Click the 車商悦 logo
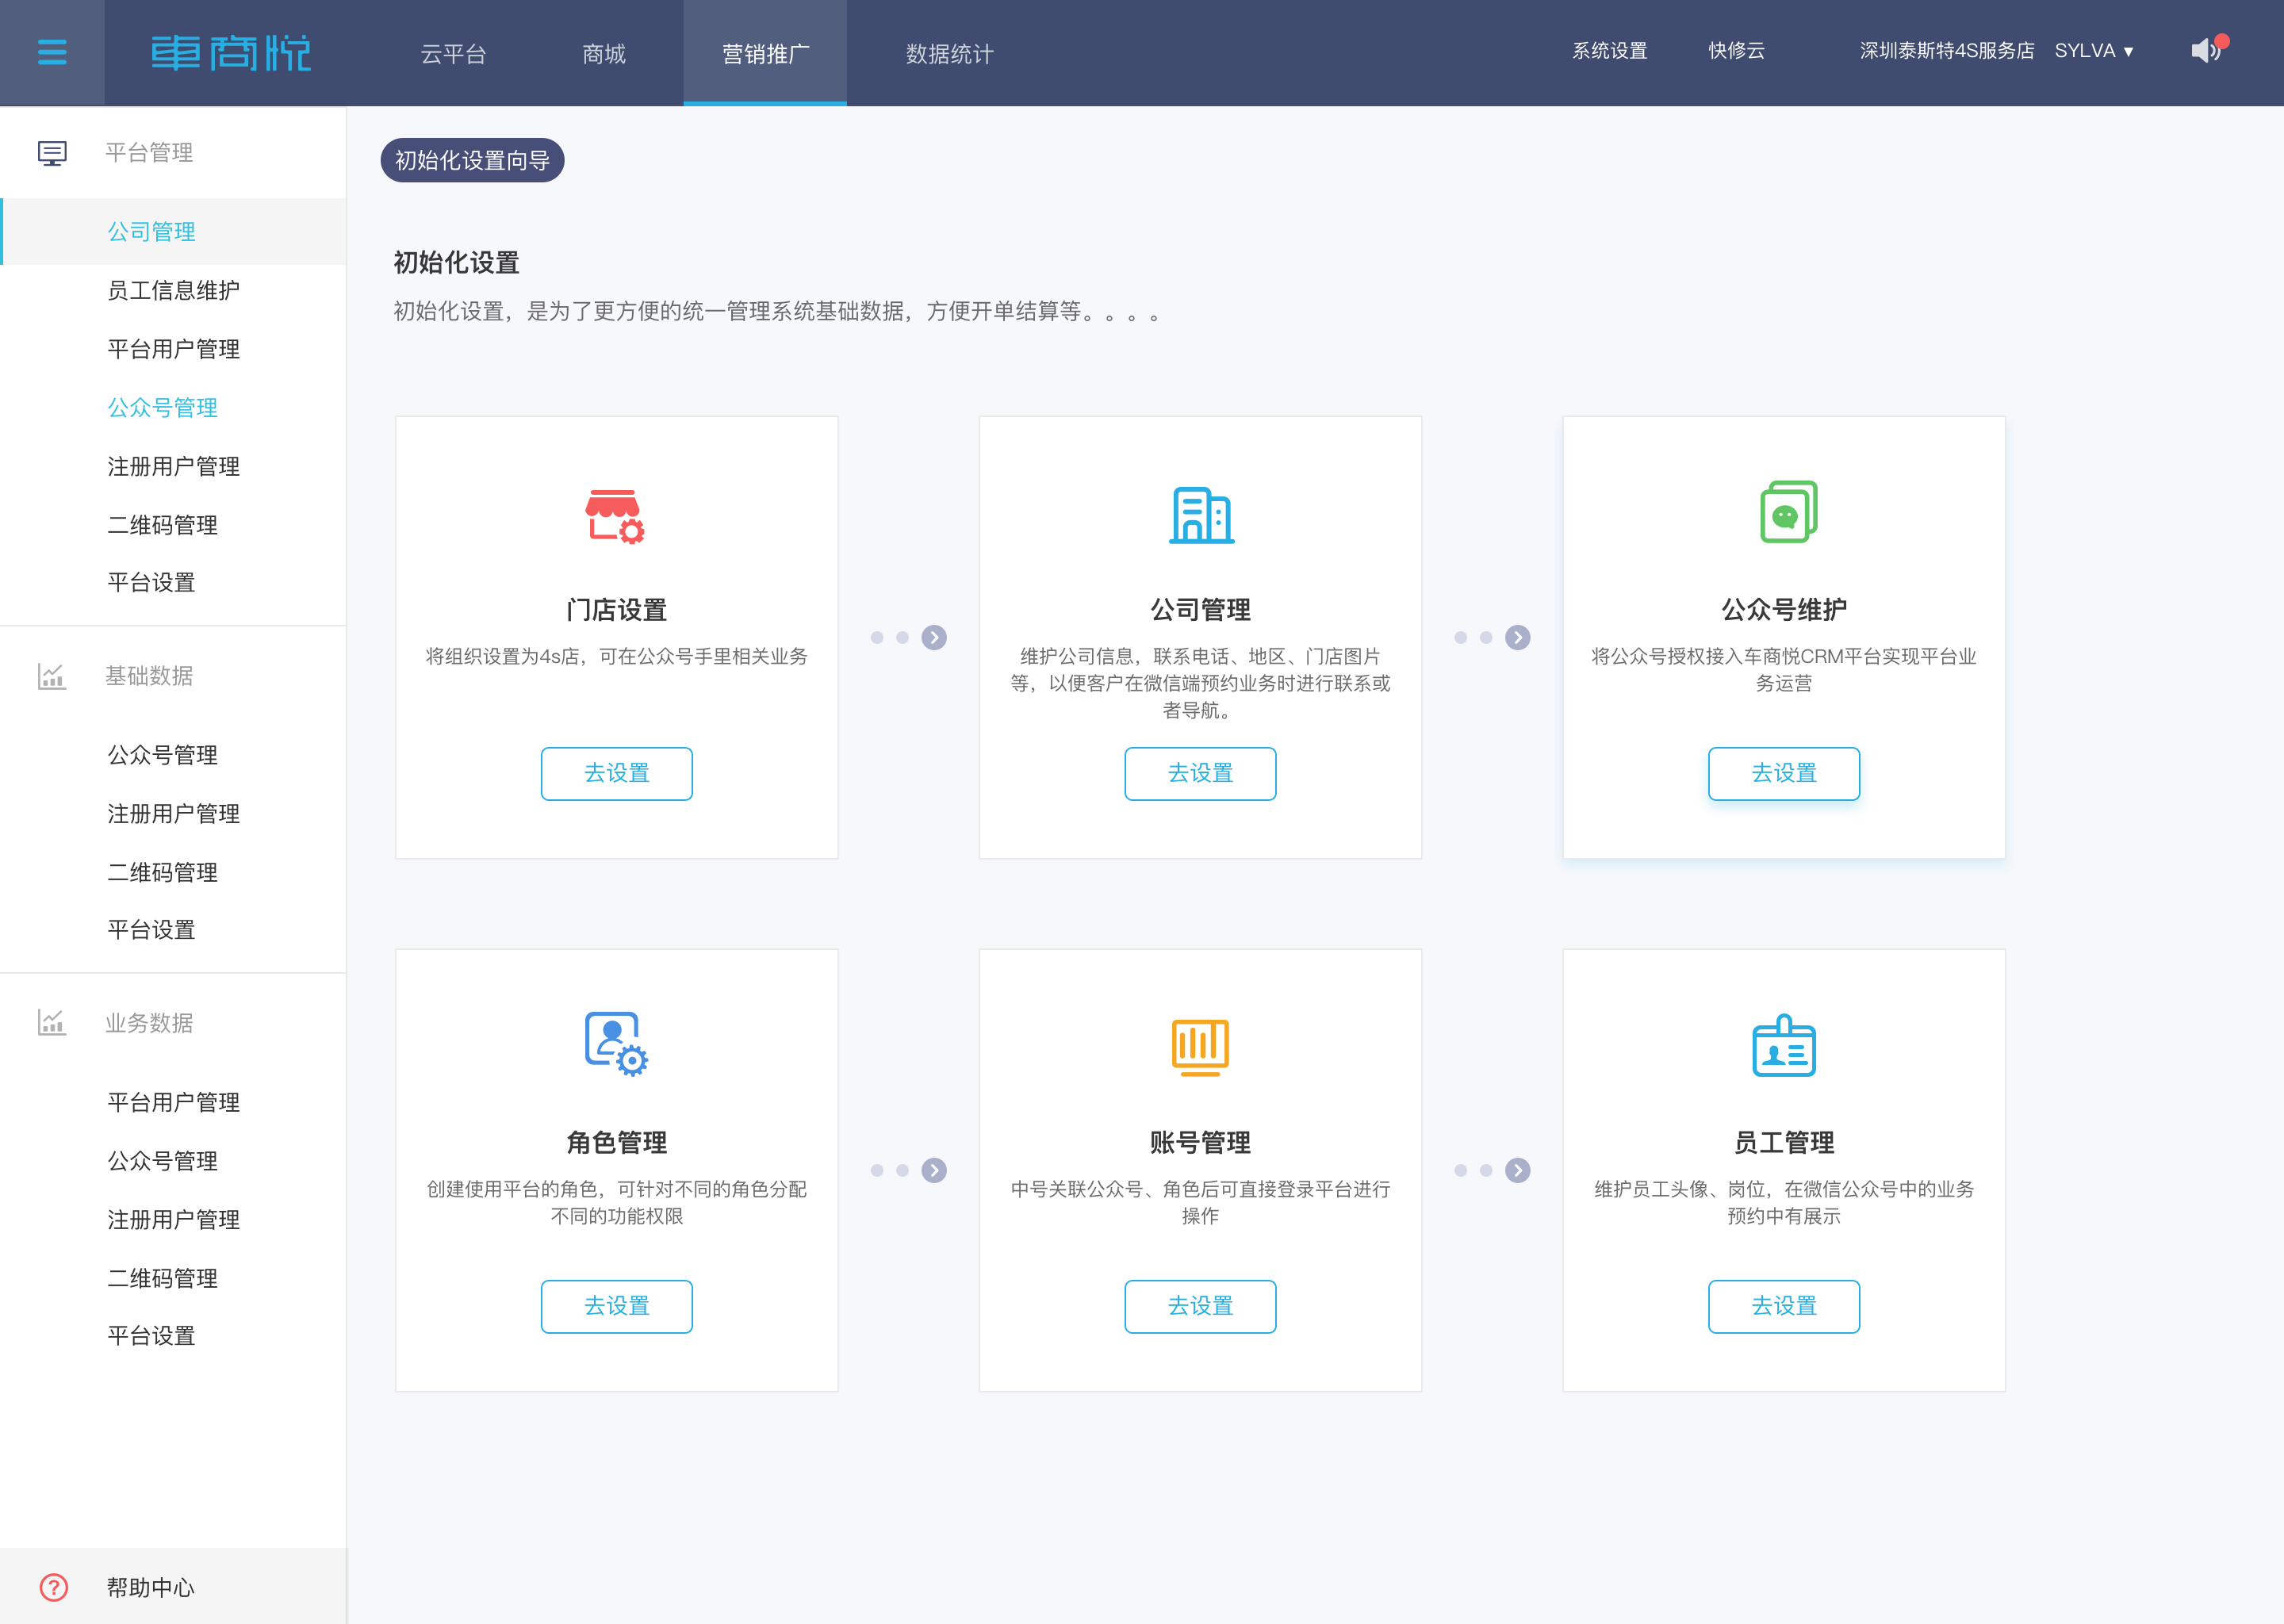Image resolution: width=2284 pixels, height=1624 pixels. 231,53
